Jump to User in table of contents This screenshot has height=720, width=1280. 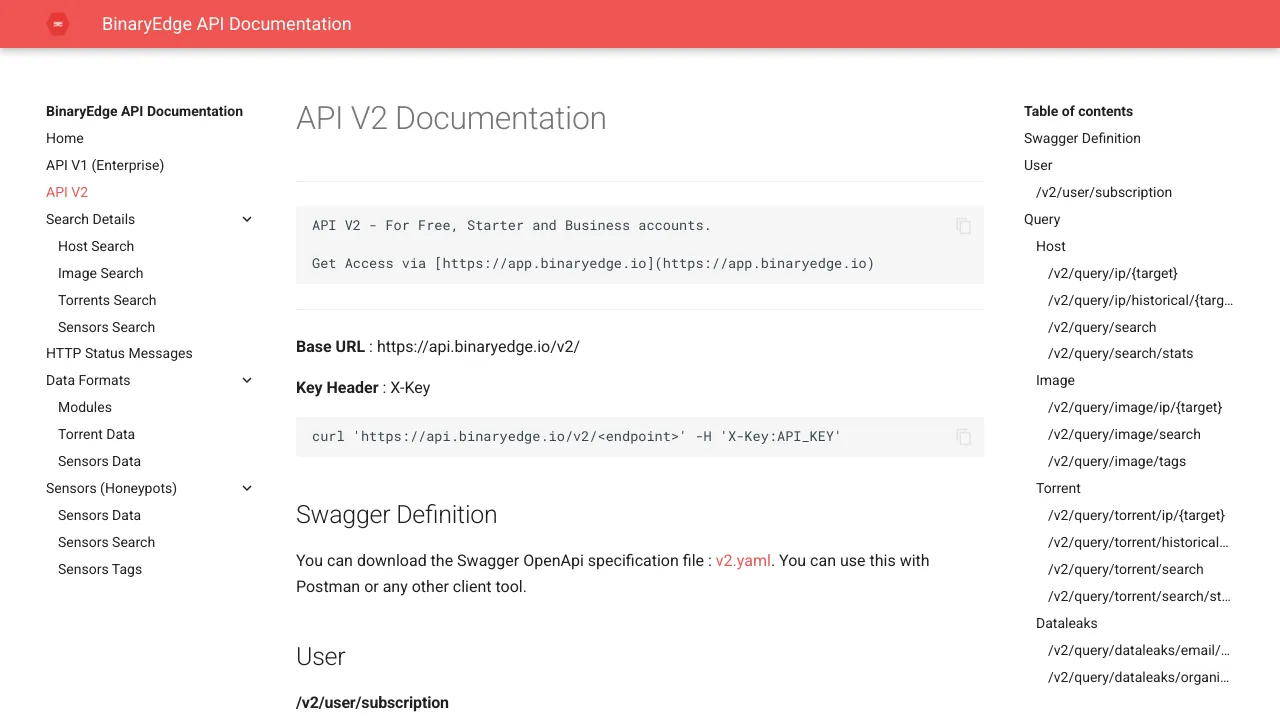pyautogui.click(x=1038, y=165)
